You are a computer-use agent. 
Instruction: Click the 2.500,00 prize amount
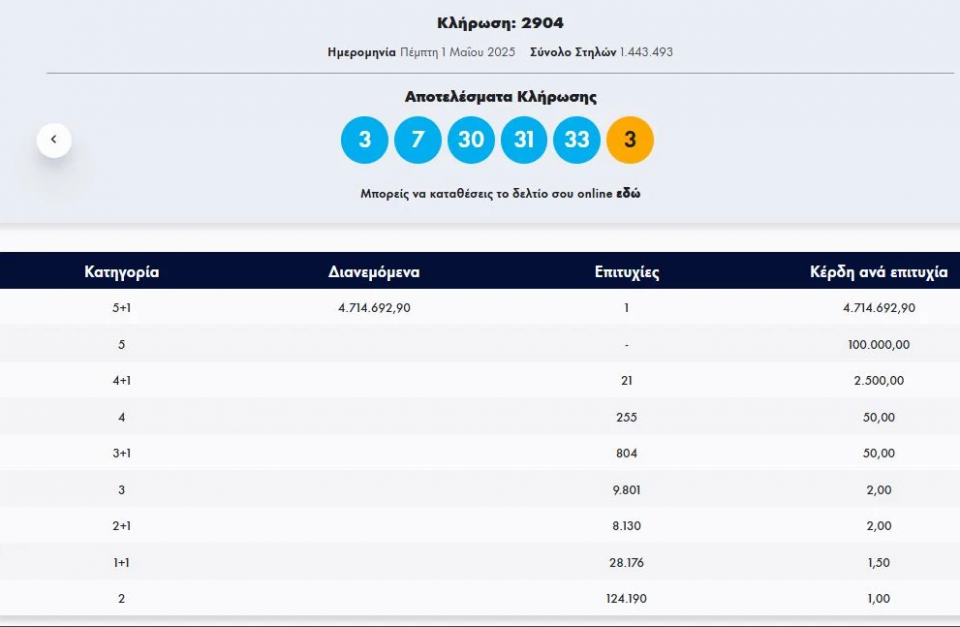pos(878,381)
